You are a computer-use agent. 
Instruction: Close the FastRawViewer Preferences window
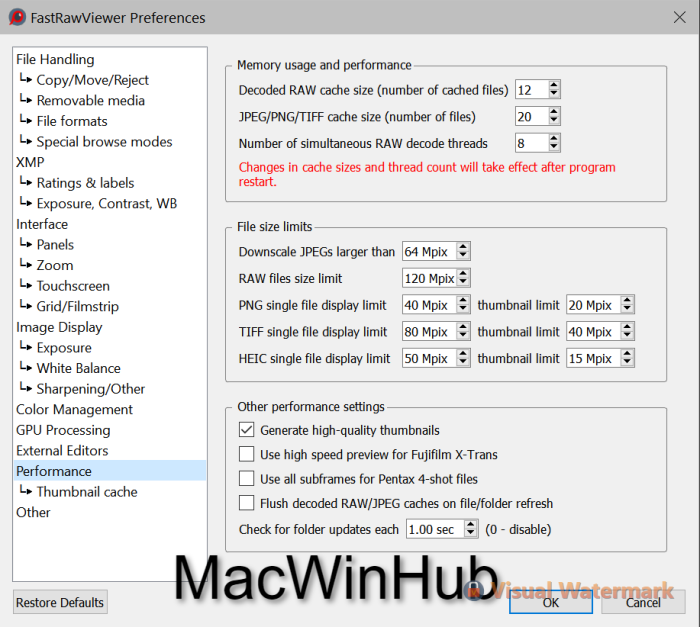pyautogui.click(x=679, y=17)
